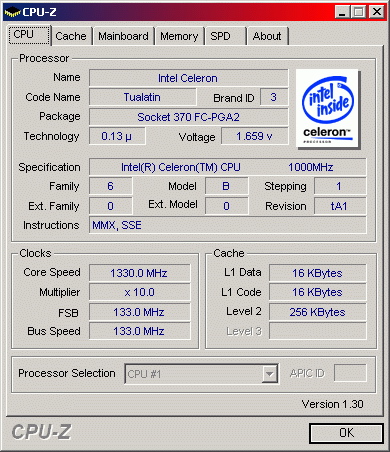Click the FSB value 133.0 MHz
Image resolution: width=390 pixels, height=452 pixels.
point(140,312)
